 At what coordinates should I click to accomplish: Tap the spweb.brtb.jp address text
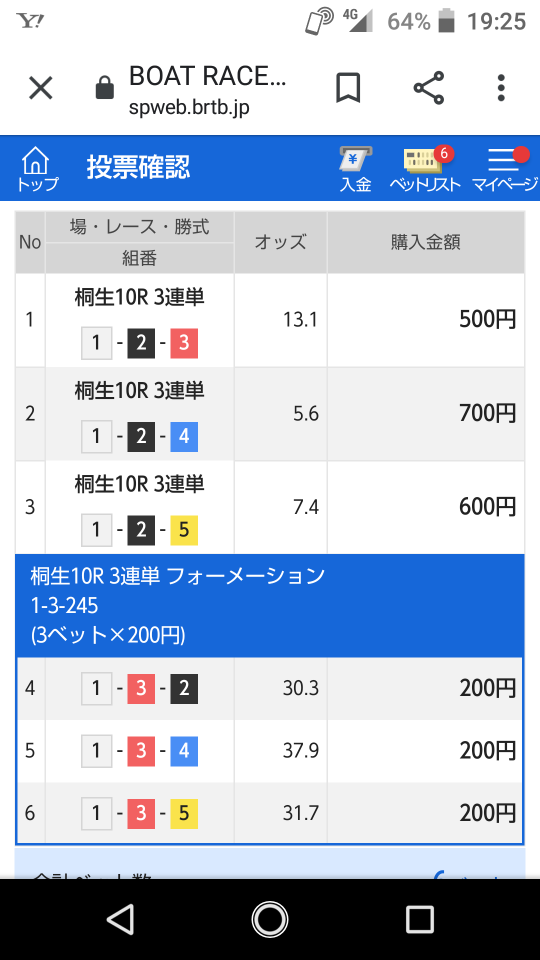tap(190, 108)
